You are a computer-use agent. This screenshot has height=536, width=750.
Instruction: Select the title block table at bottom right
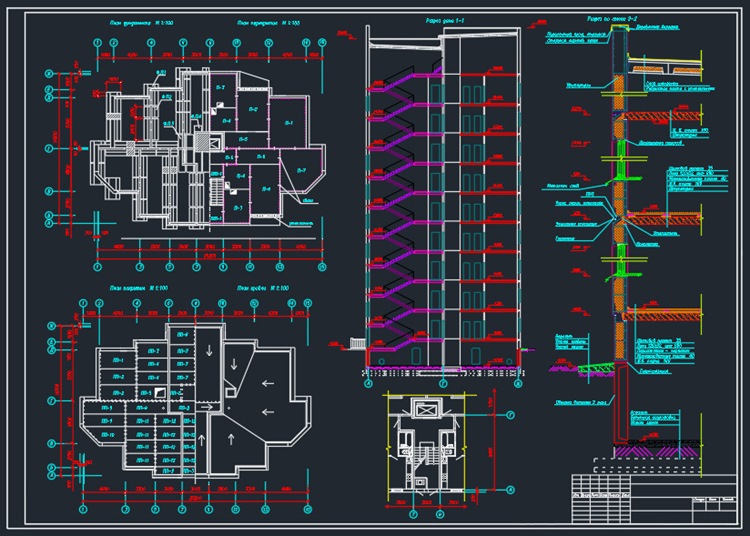(x=654, y=499)
